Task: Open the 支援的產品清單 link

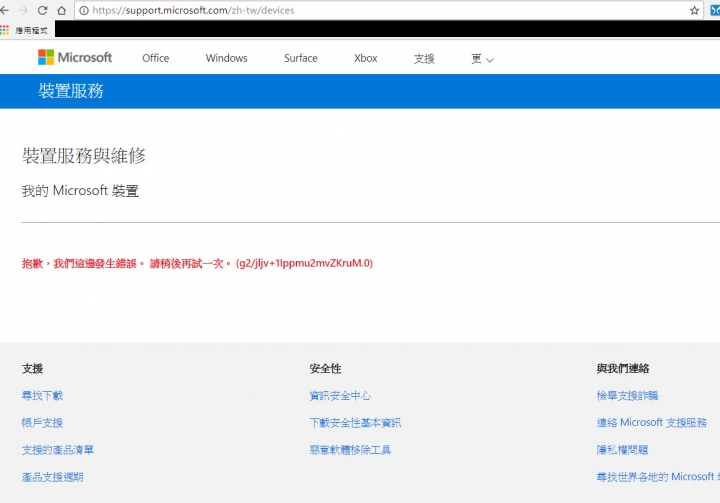Action: [x=58, y=450]
